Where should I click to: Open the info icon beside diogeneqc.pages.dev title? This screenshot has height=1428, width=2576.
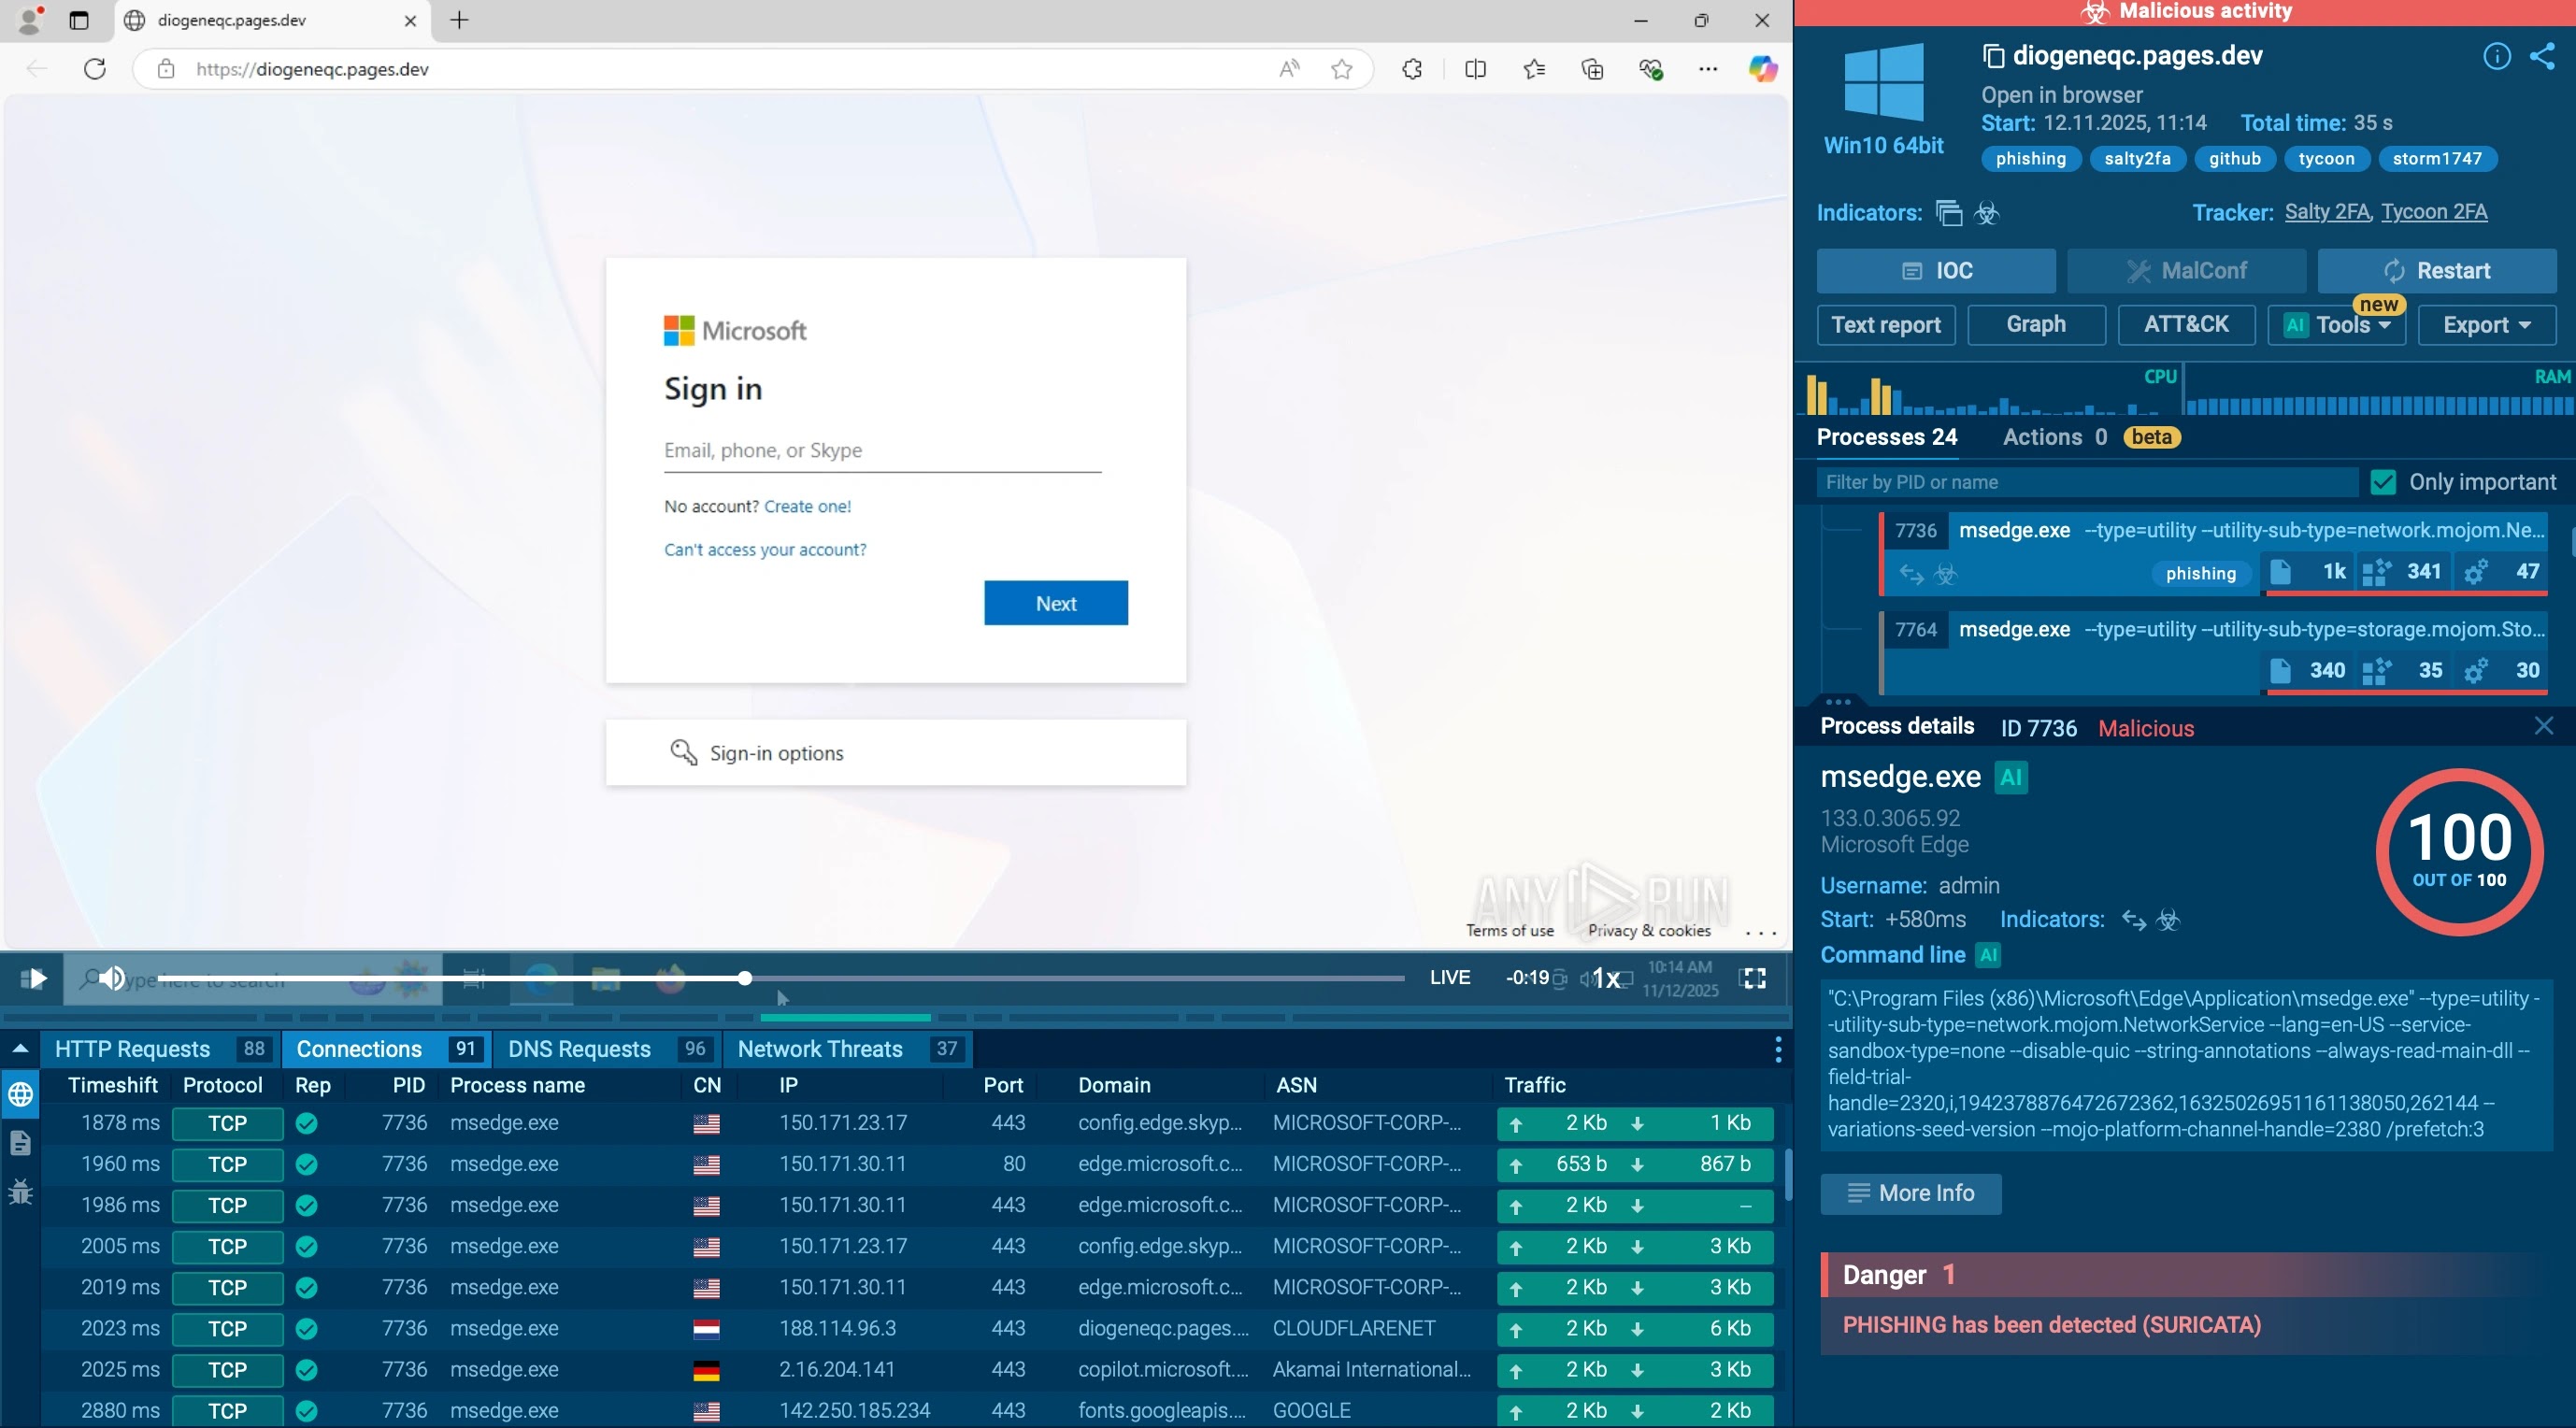[2496, 56]
